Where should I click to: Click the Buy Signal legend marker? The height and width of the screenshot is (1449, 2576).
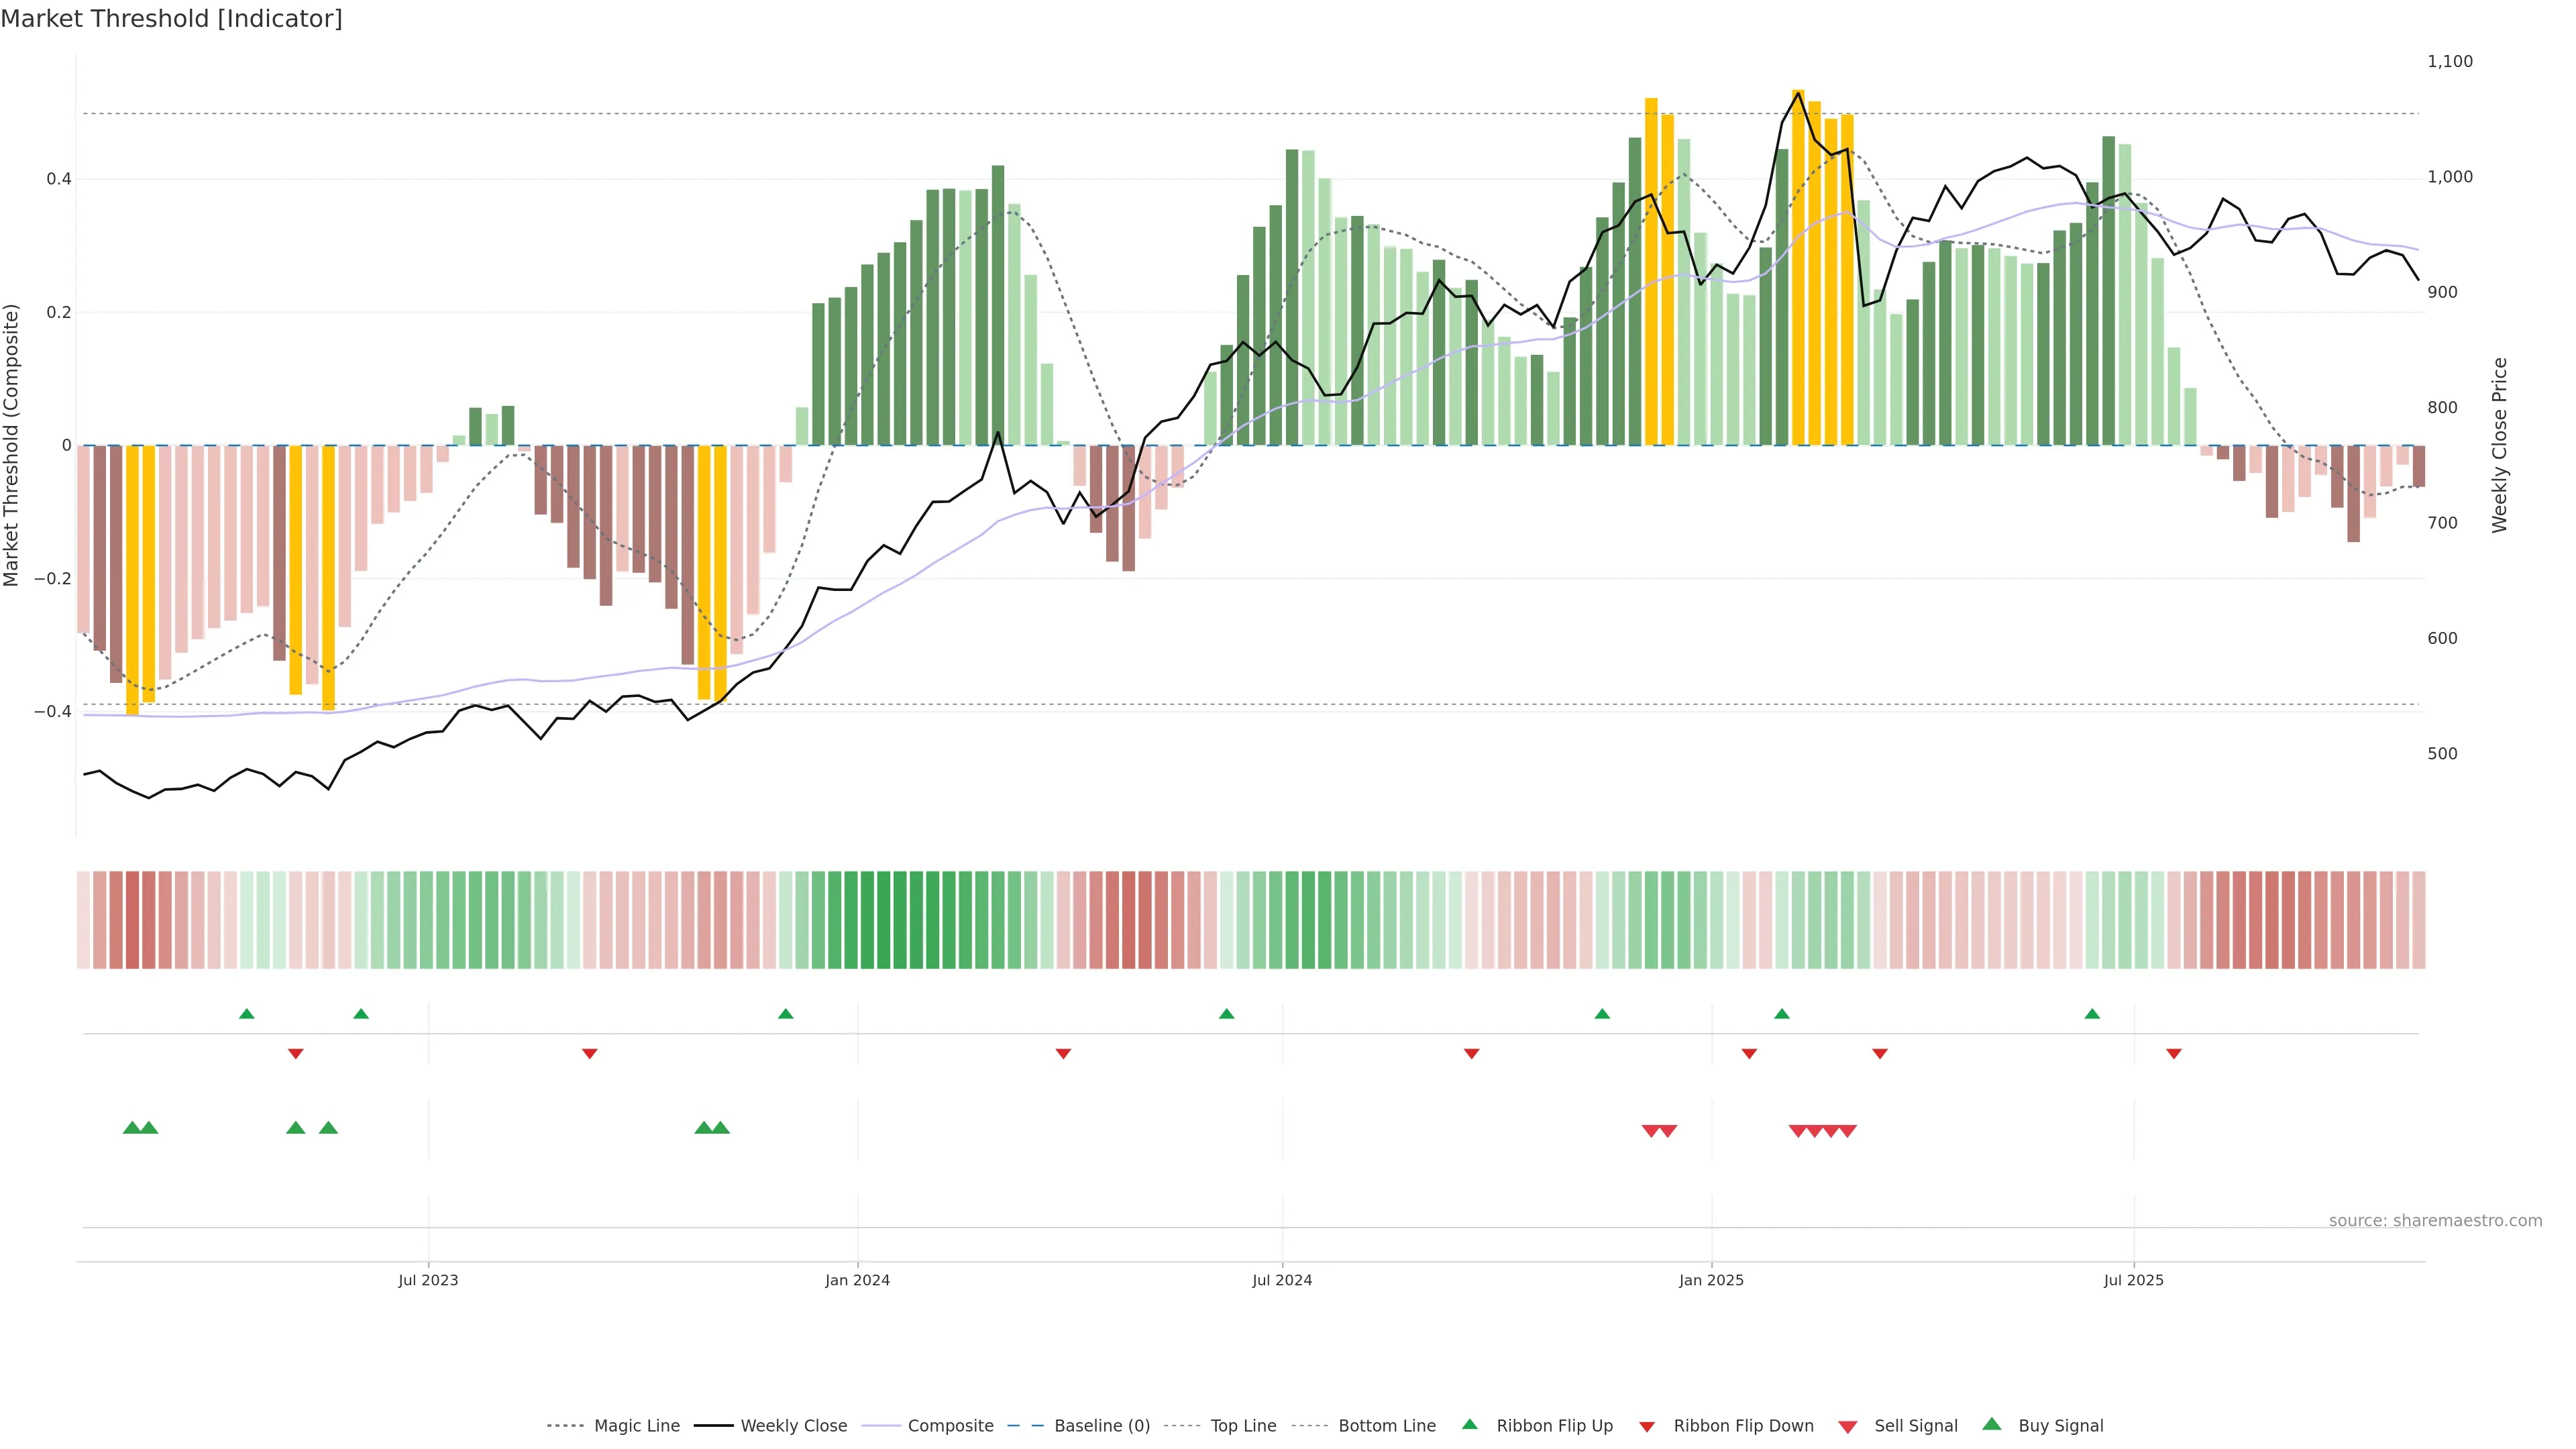[x=1992, y=1424]
